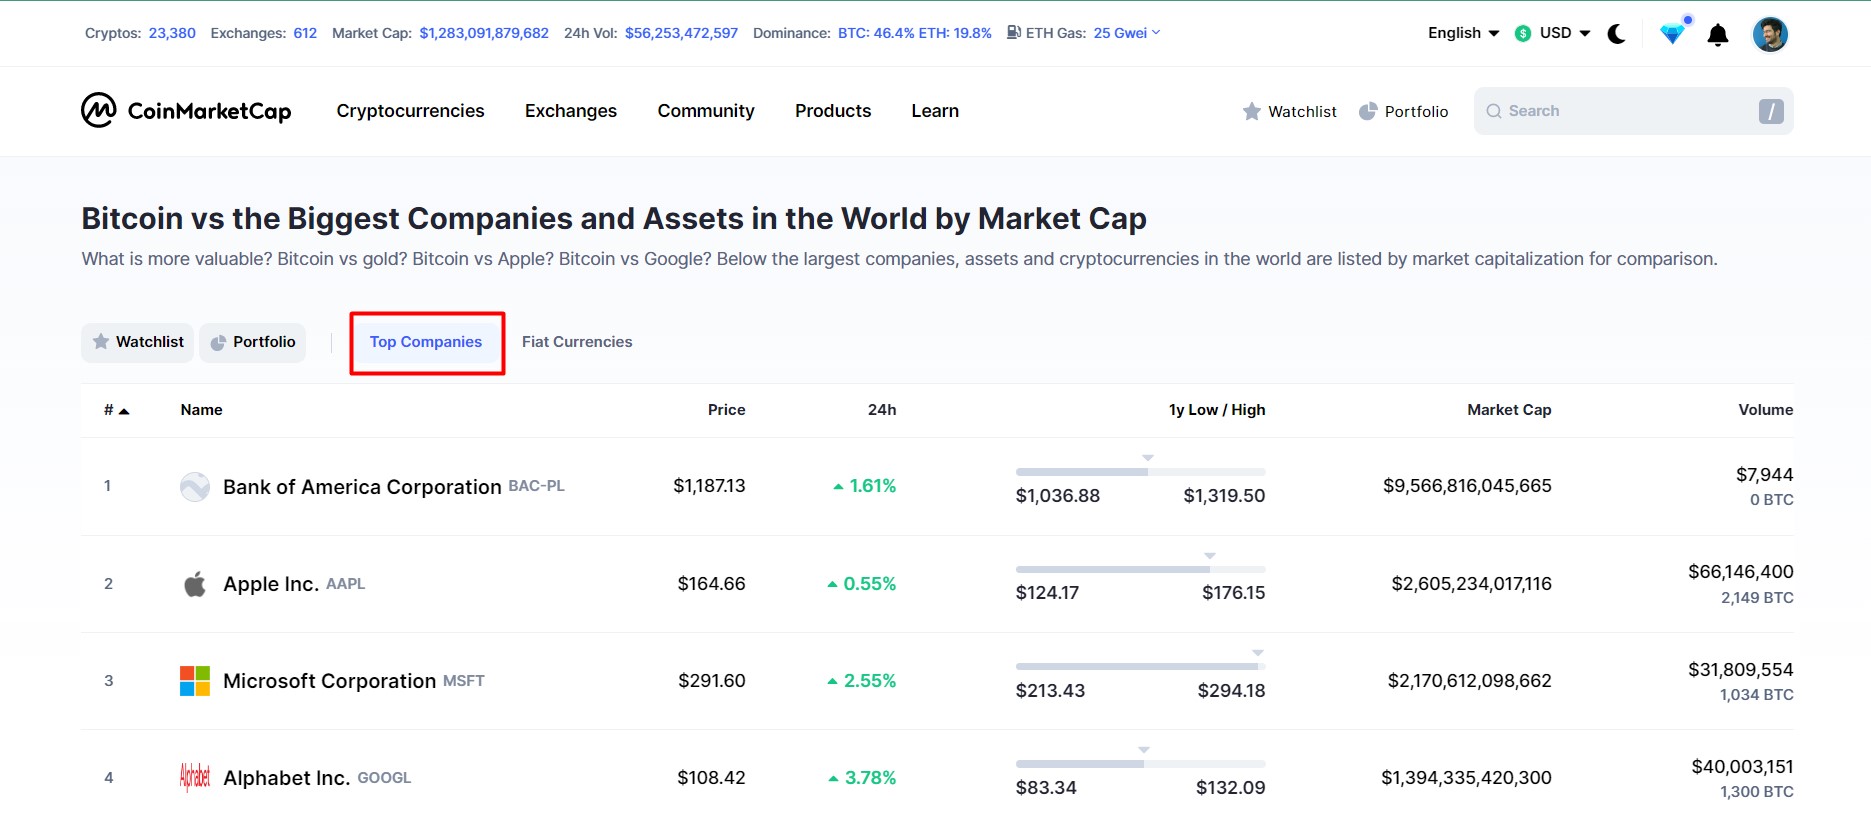Click the 24h Vol value link
1871x825 pixels.
pyautogui.click(x=681, y=33)
